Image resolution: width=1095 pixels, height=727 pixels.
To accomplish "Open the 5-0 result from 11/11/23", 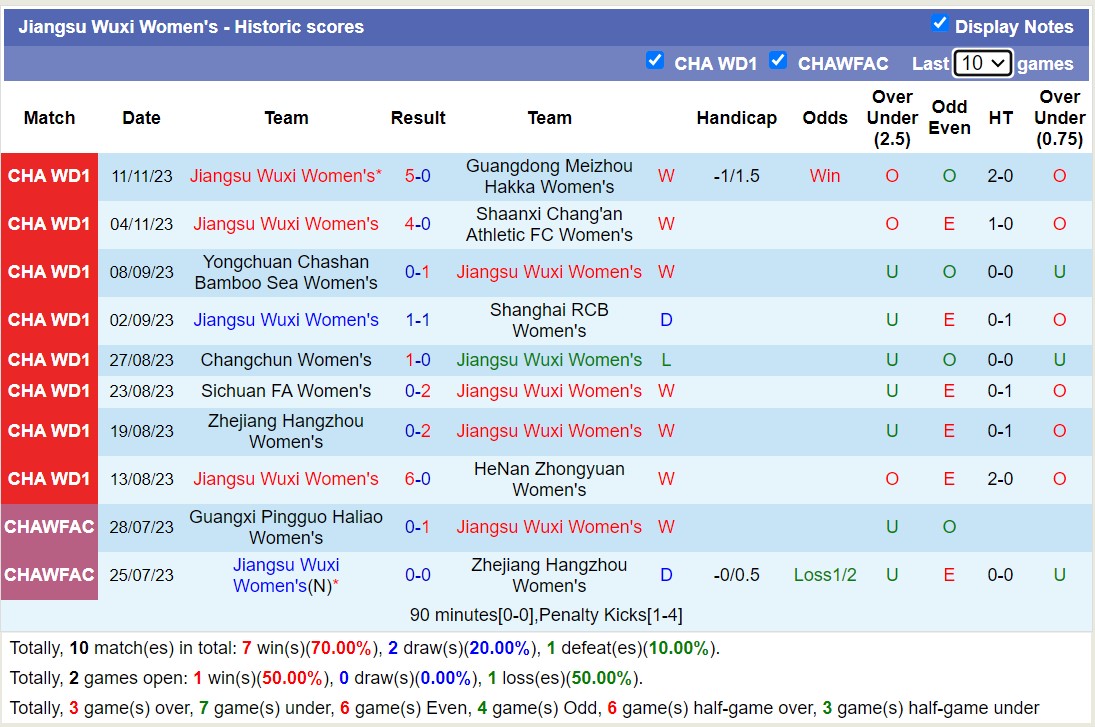I will click(417, 176).
